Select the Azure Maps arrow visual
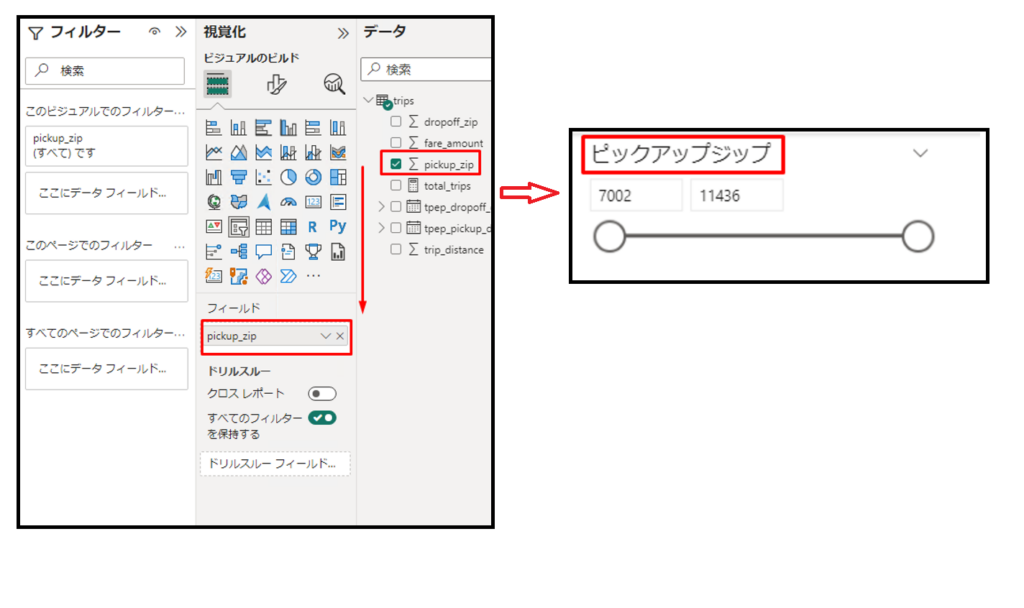The width and height of the screenshot is (1024, 608). click(x=263, y=202)
